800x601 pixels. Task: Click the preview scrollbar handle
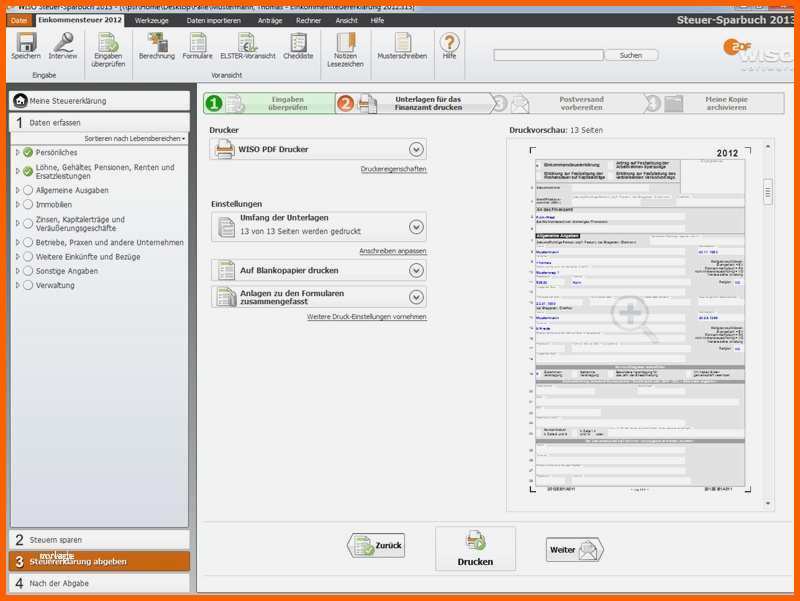point(768,192)
